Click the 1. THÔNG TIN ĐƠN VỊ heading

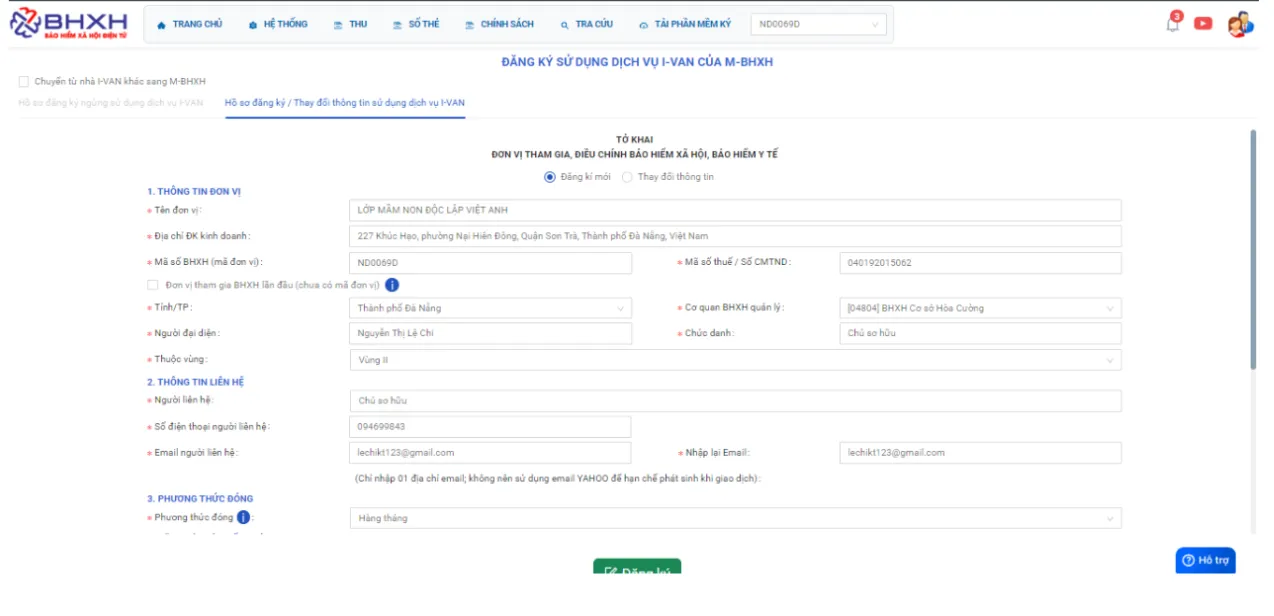[x=194, y=191]
